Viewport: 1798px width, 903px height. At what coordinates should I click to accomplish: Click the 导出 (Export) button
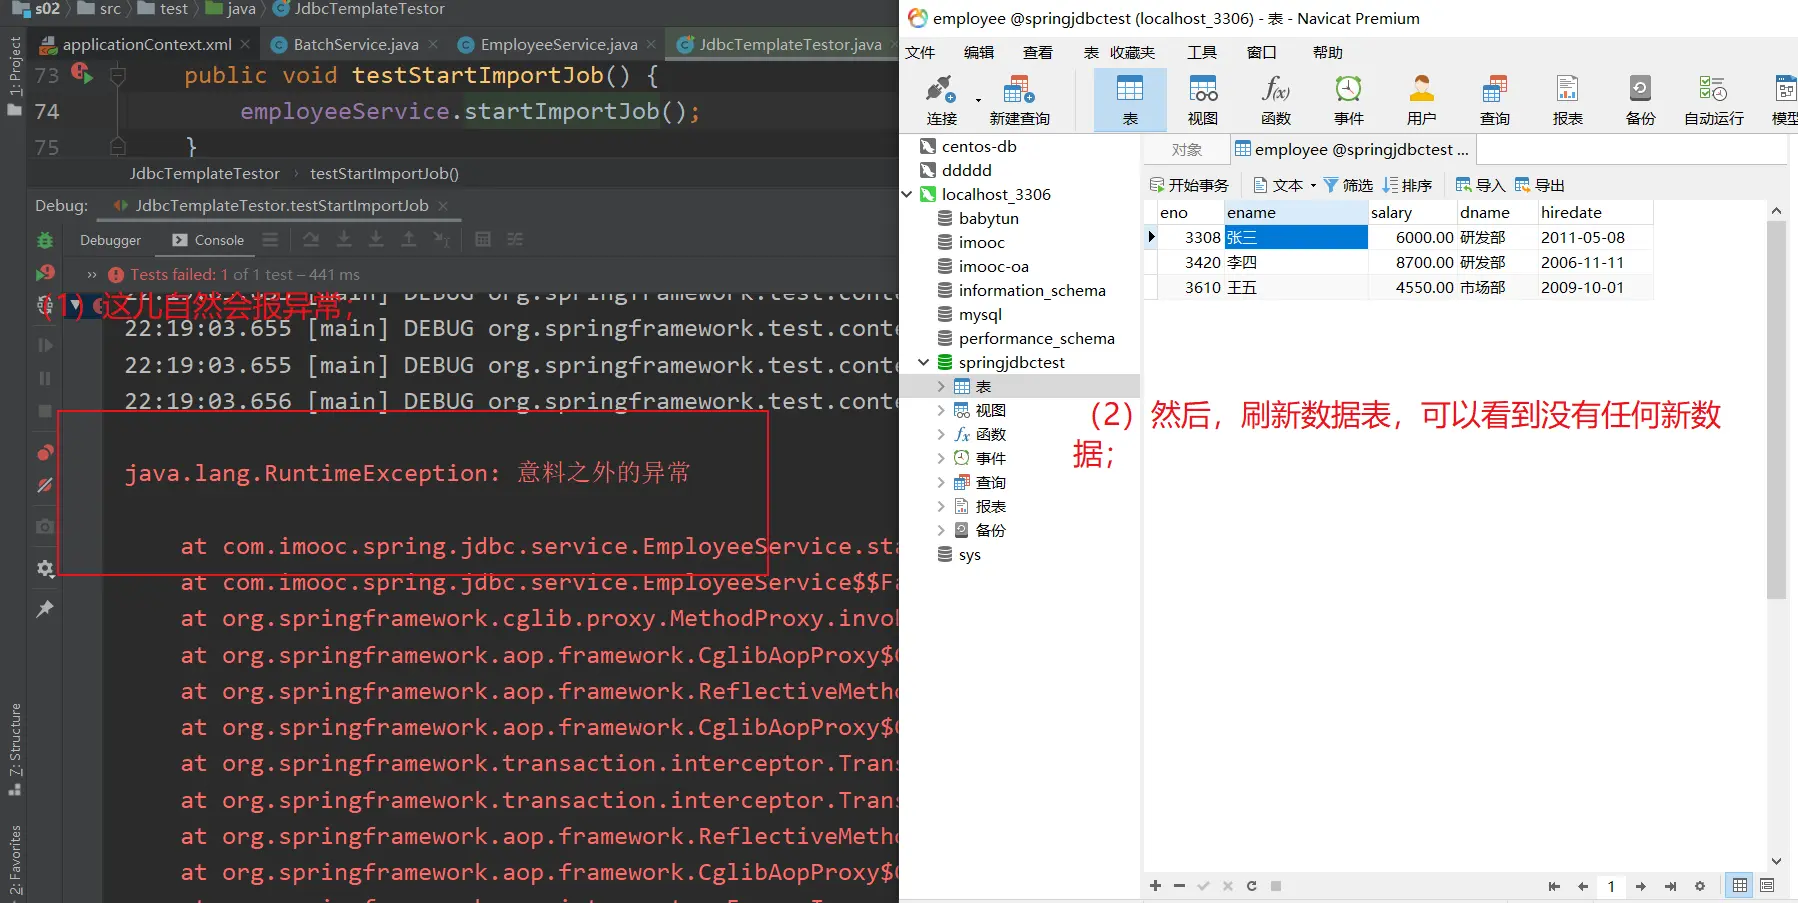[x=1540, y=185]
